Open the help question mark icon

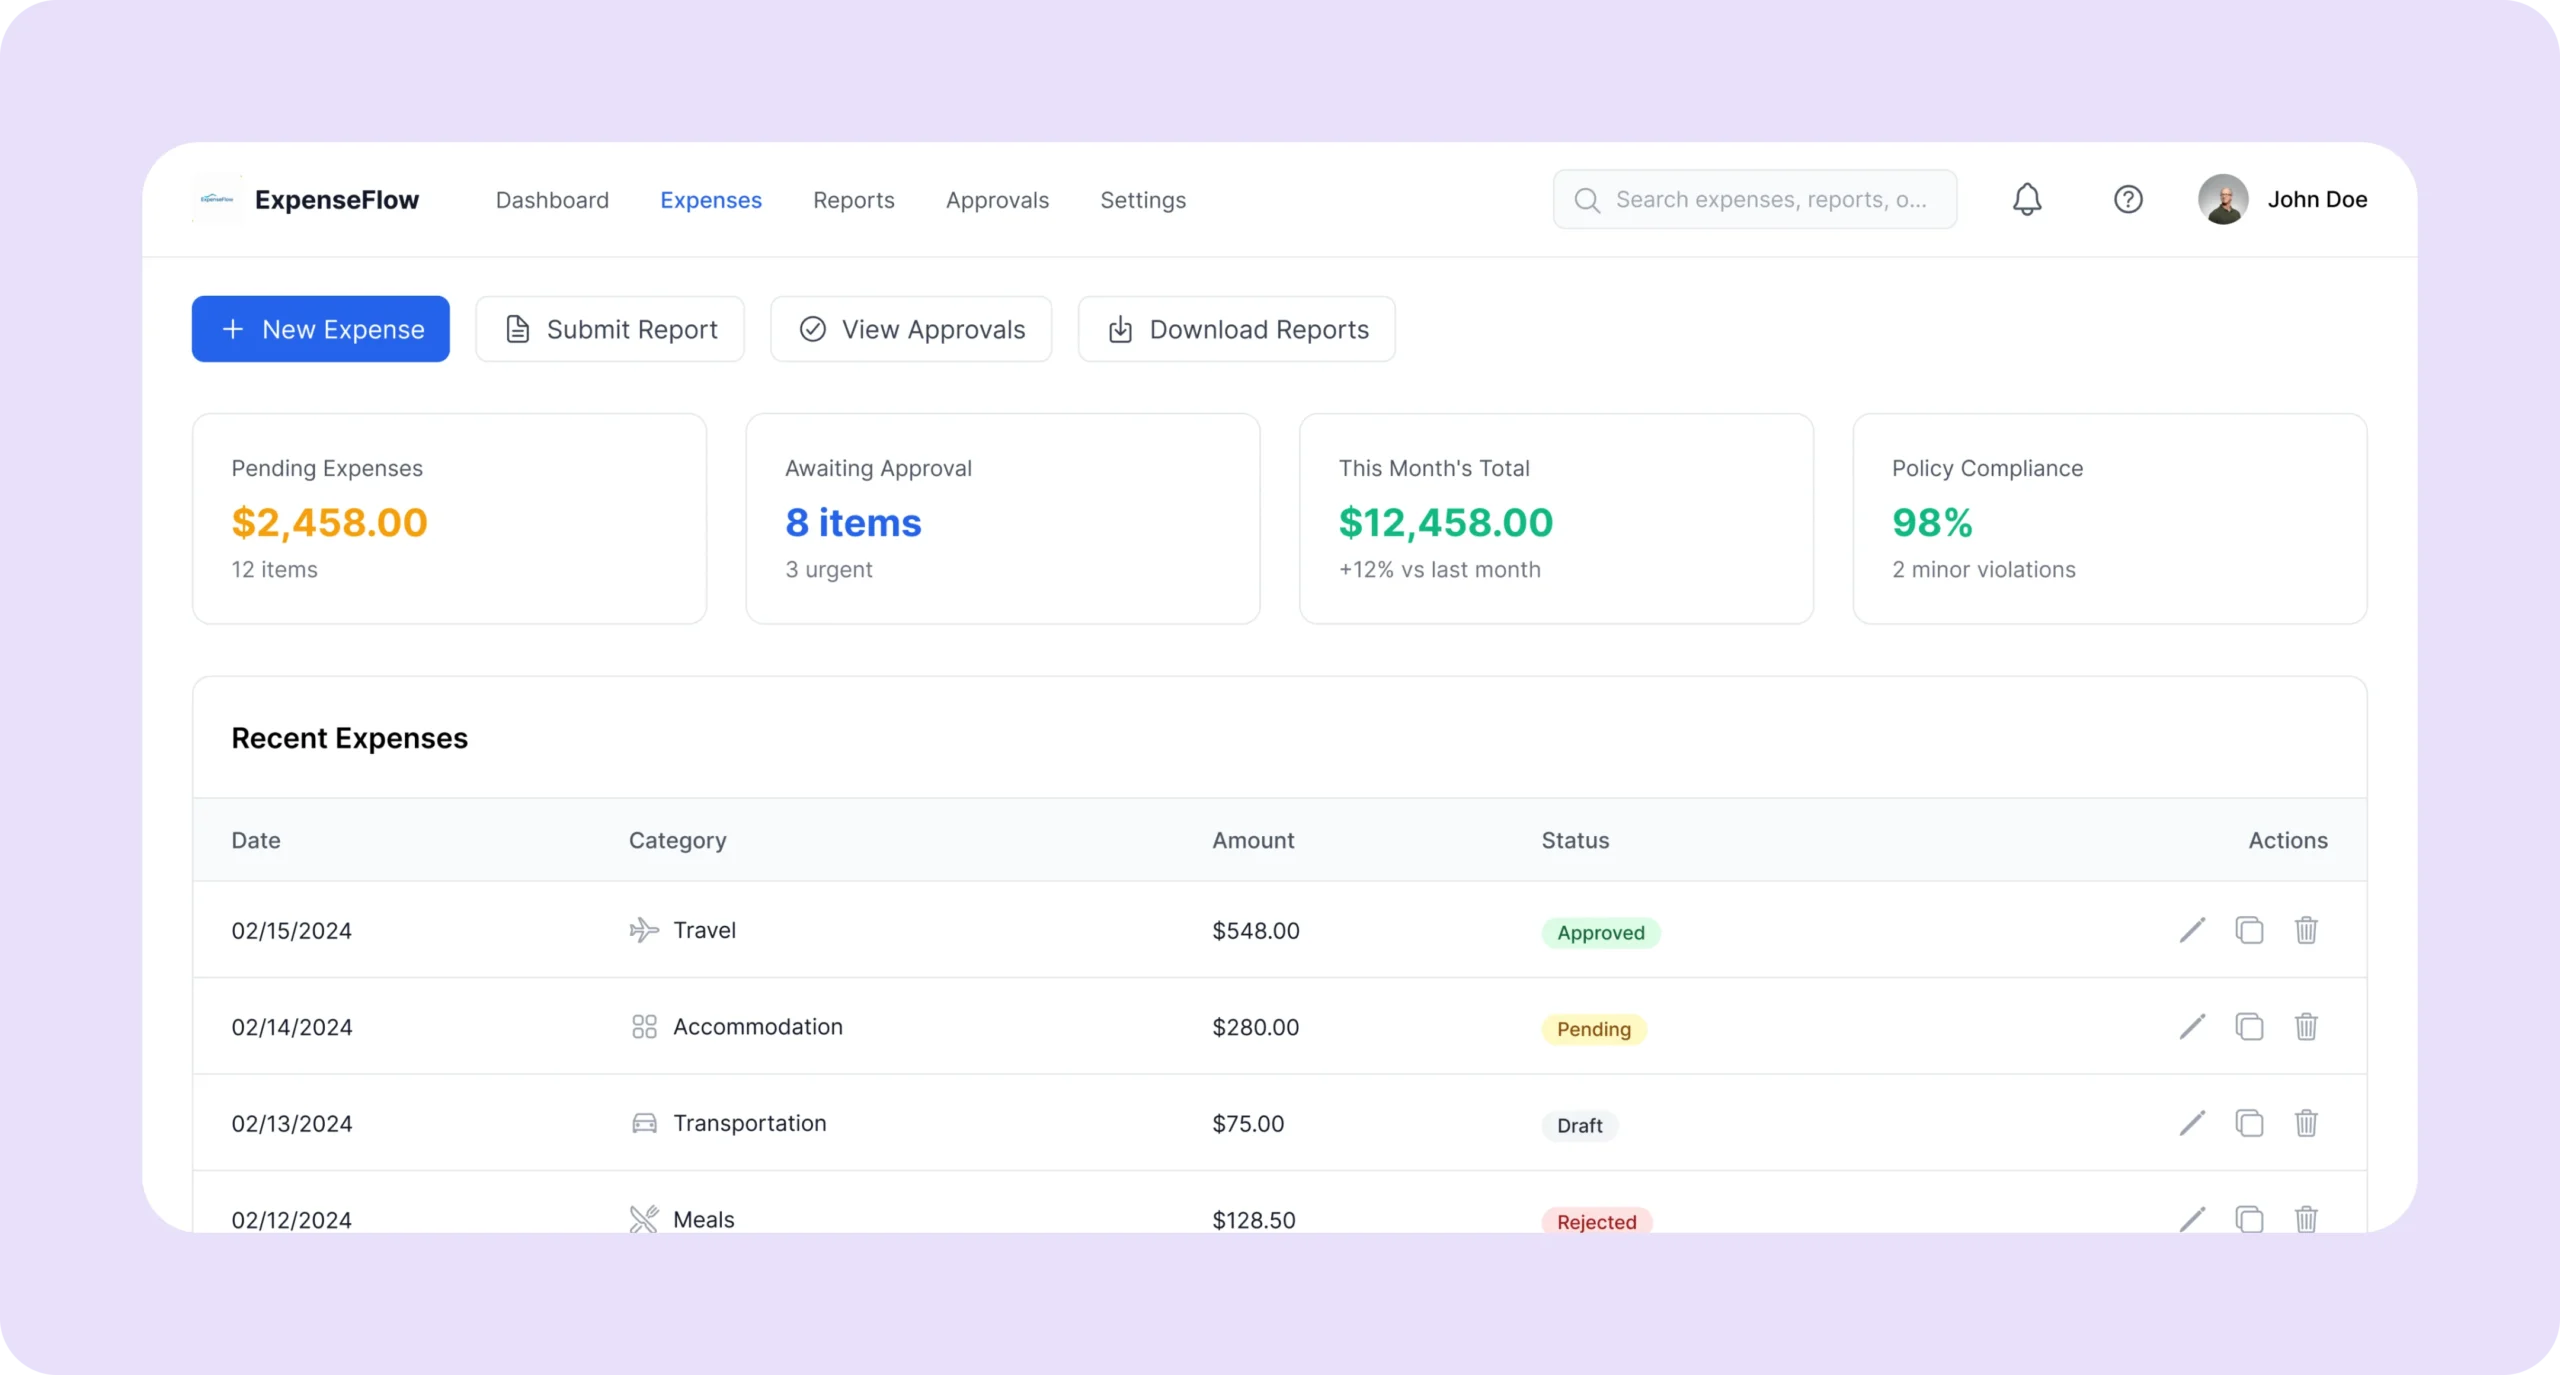[2127, 199]
